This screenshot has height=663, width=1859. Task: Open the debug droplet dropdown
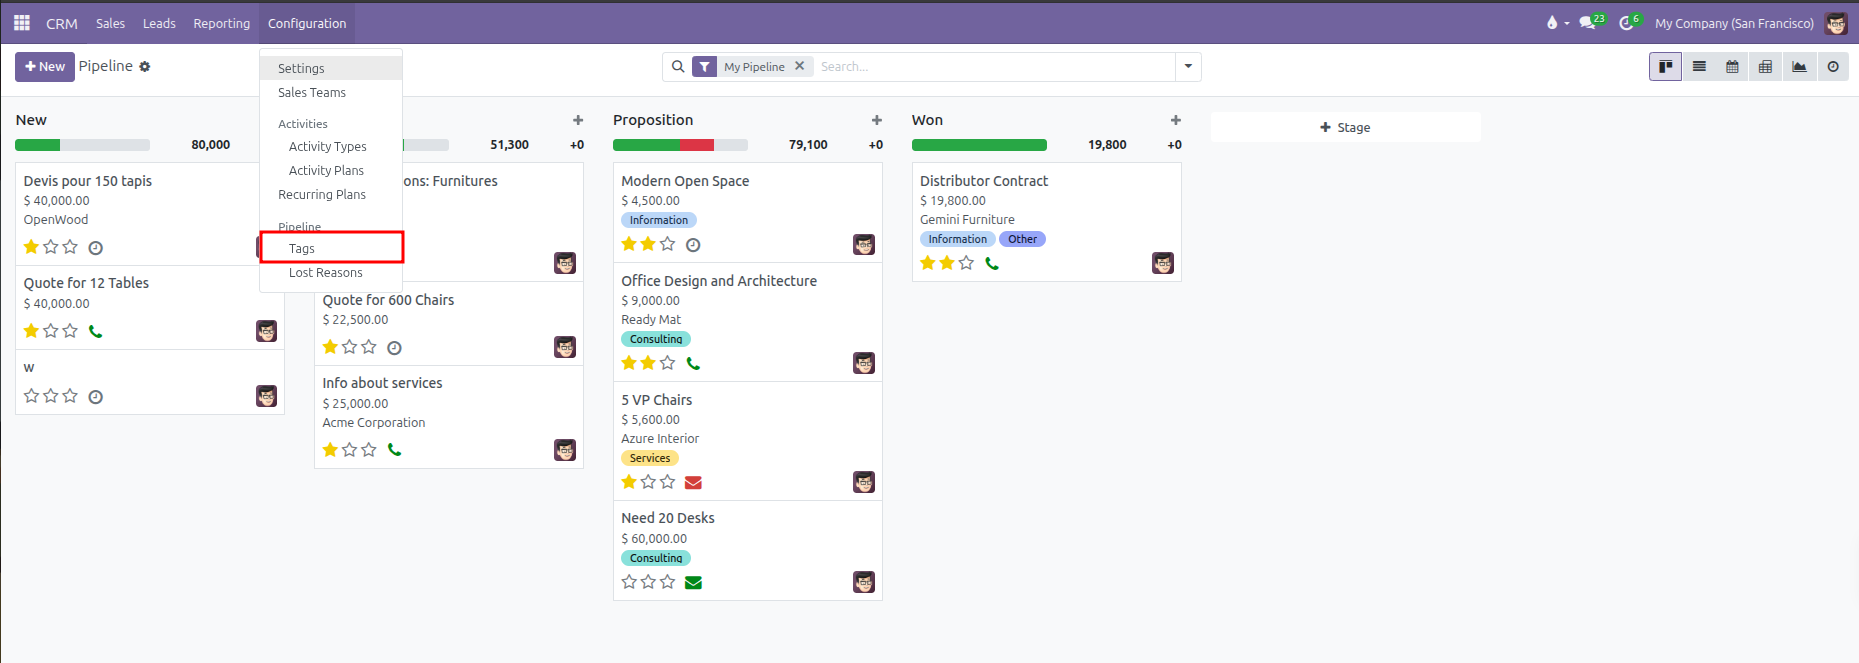coord(1558,23)
